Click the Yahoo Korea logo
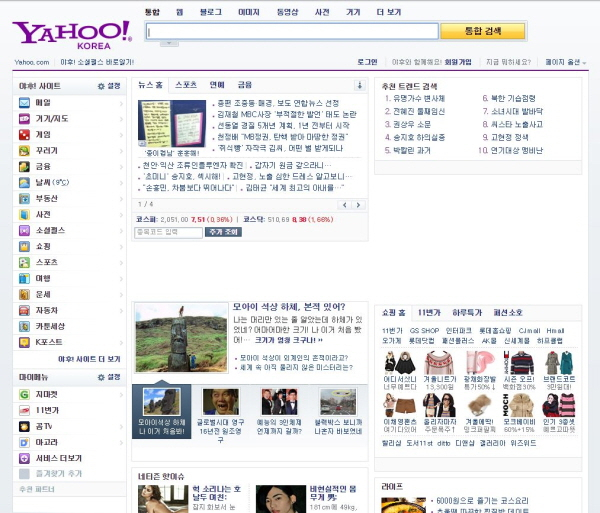Screen dimensions: 600x513 click(72, 35)
